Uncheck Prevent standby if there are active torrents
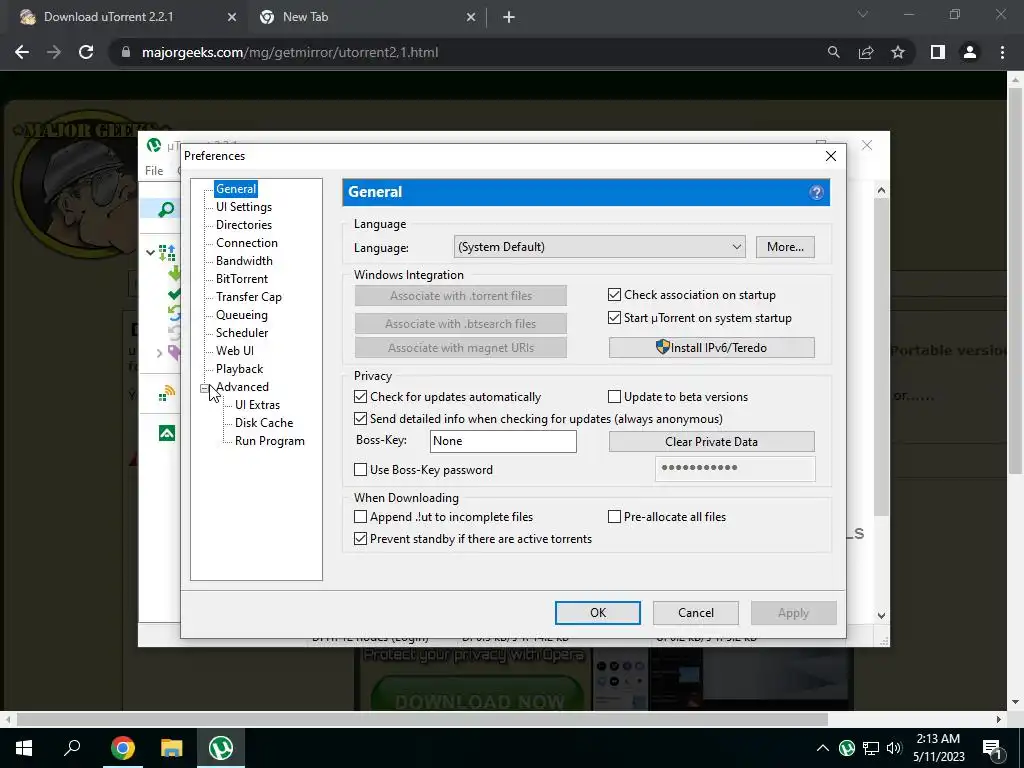 [360, 539]
